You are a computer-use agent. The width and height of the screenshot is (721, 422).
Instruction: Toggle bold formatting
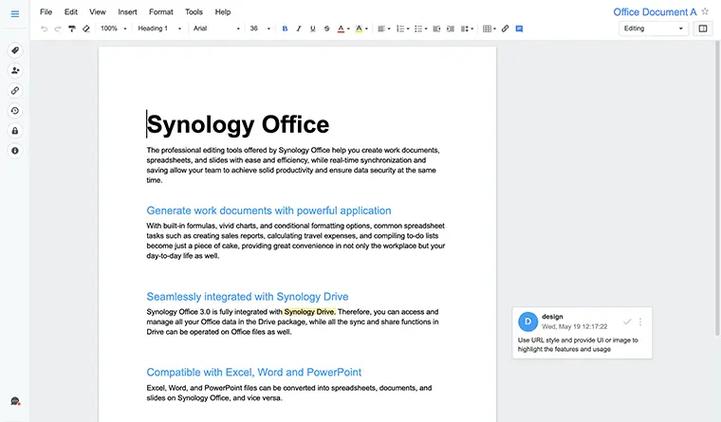tap(285, 29)
